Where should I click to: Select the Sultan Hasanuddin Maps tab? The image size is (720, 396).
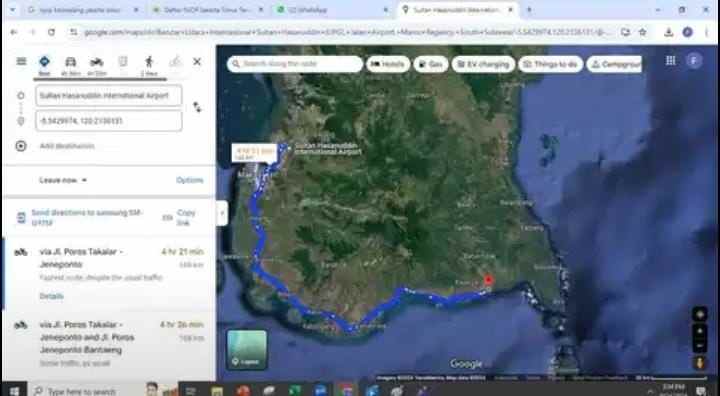pyautogui.click(x=457, y=10)
